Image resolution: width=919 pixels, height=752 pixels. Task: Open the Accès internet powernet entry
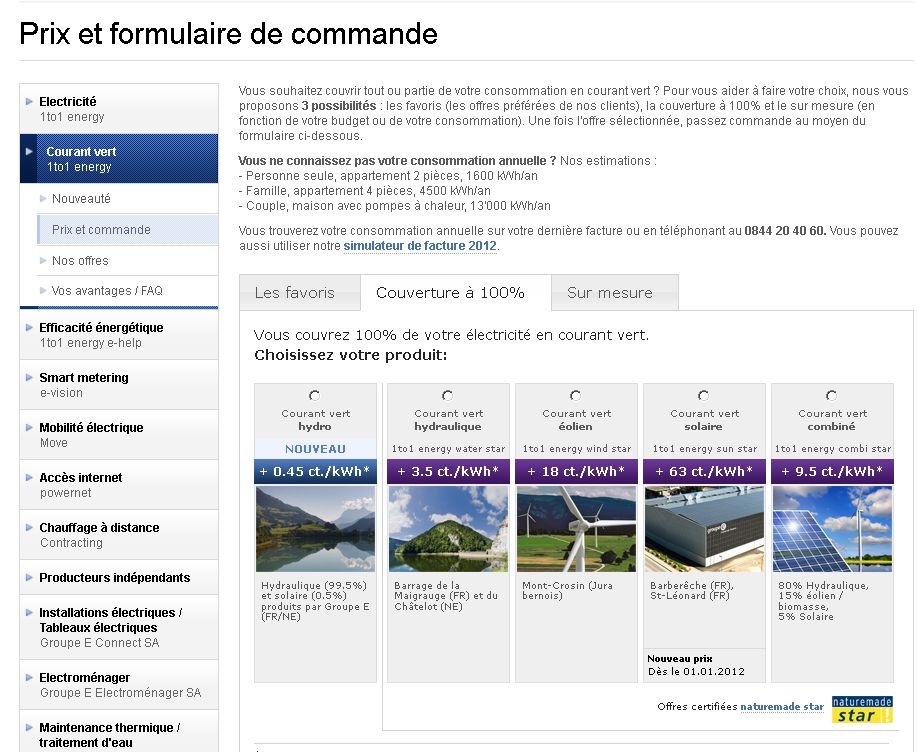tap(119, 485)
